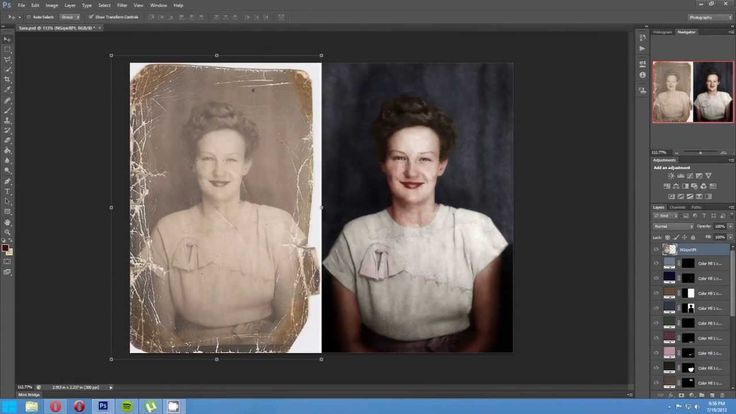
Task: Select the Clone Stamp tool
Action: click(x=7, y=120)
